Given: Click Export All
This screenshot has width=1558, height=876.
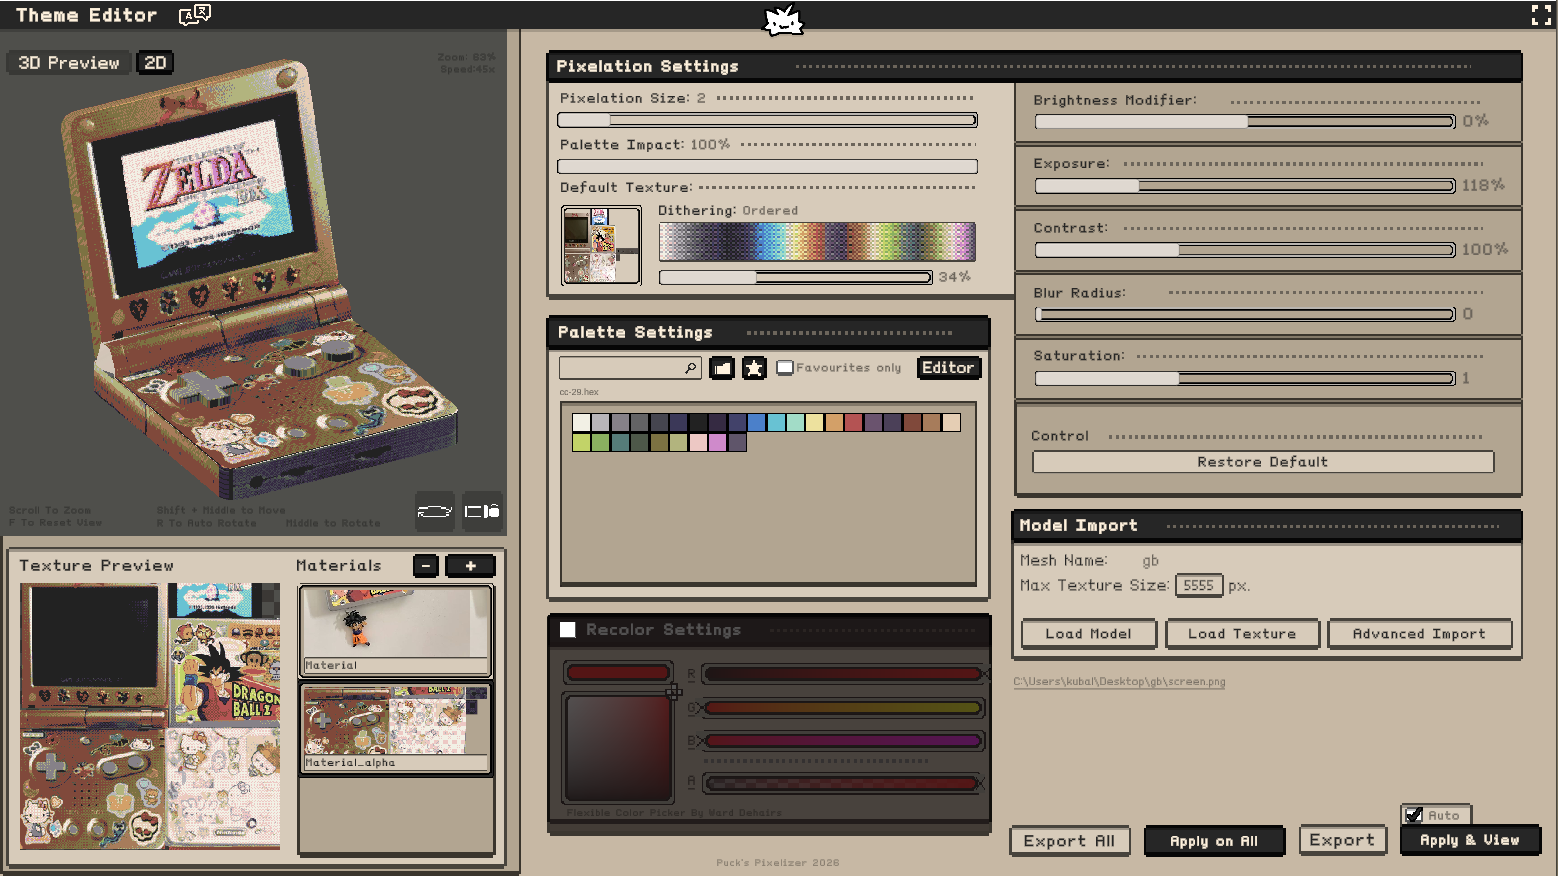Looking at the screenshot, I should coord(1069,841).
